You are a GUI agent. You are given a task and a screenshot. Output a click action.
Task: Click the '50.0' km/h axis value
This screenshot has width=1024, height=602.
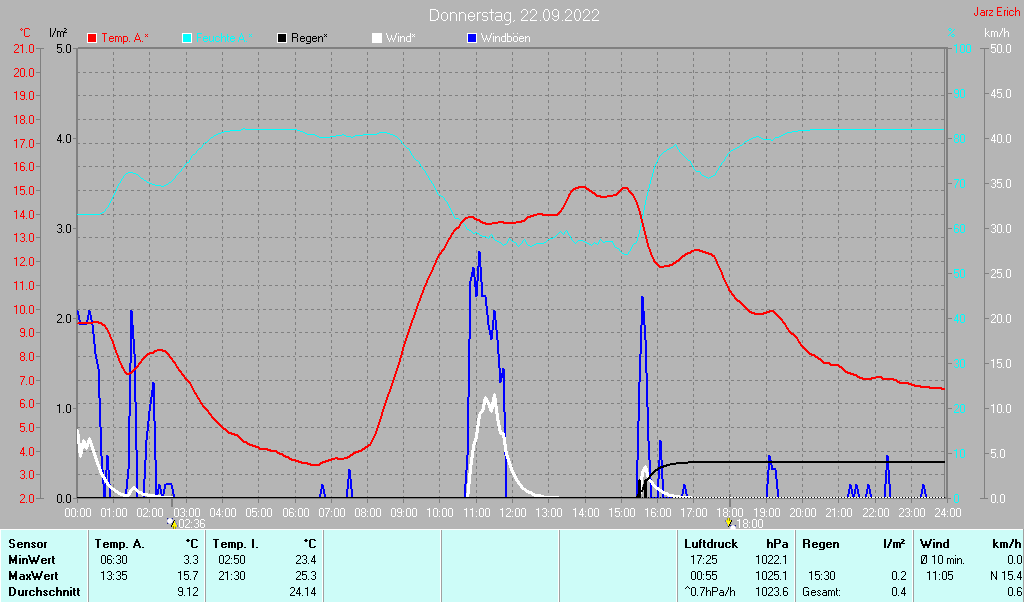tap(1000, 49)
